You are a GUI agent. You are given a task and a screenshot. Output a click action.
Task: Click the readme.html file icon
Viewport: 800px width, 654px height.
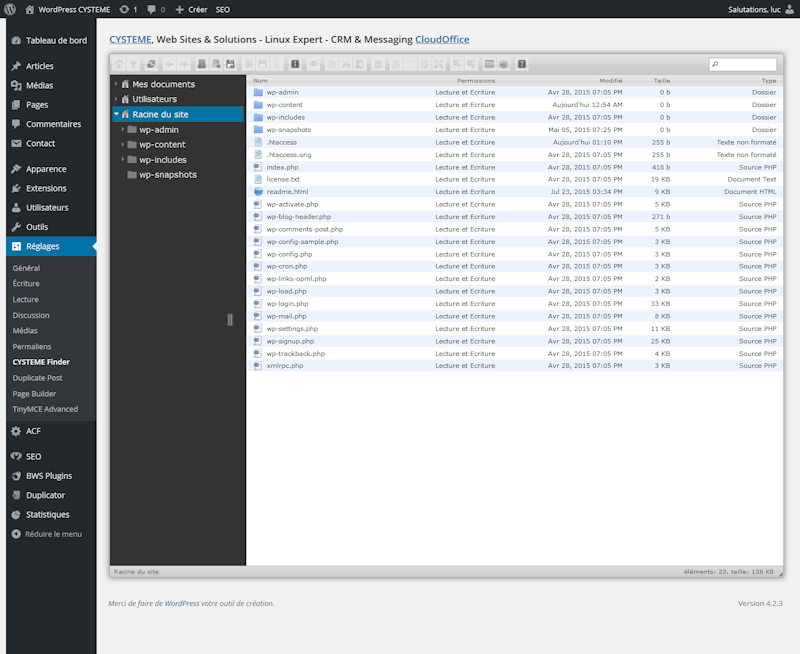pos(258,192)
